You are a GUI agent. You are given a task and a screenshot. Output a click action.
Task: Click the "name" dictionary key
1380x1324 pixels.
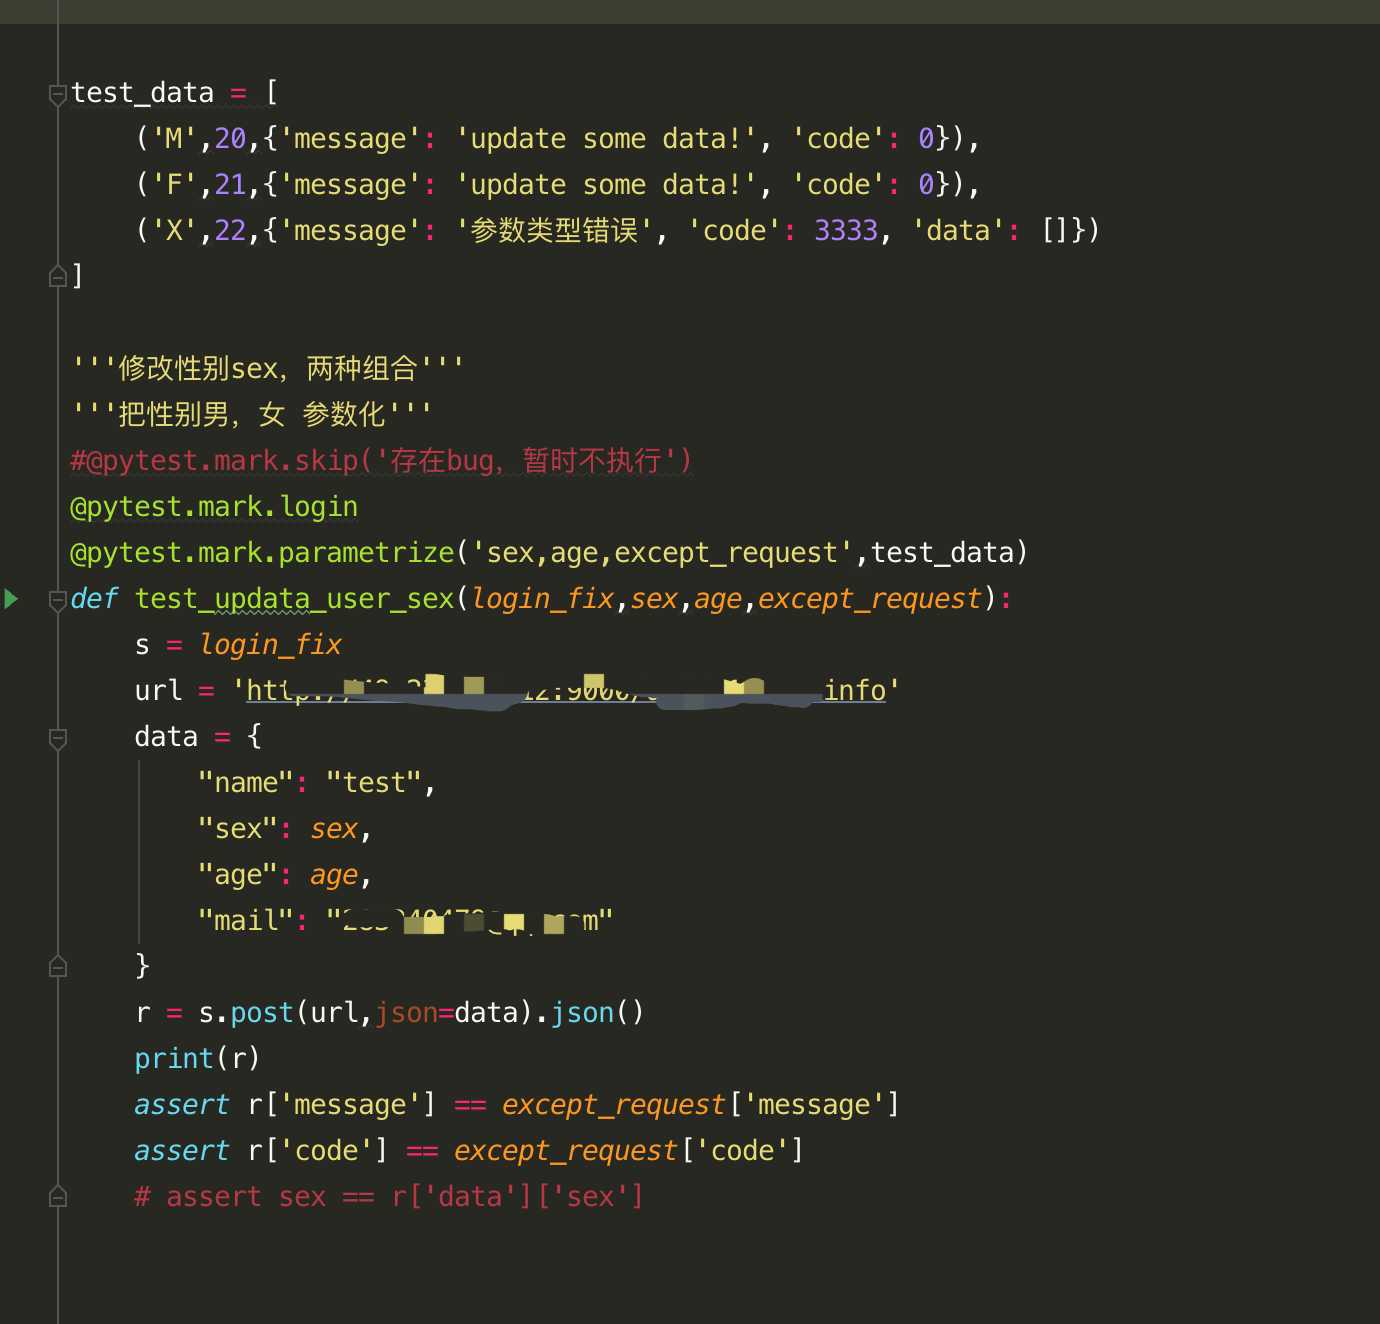pos(246,783)
